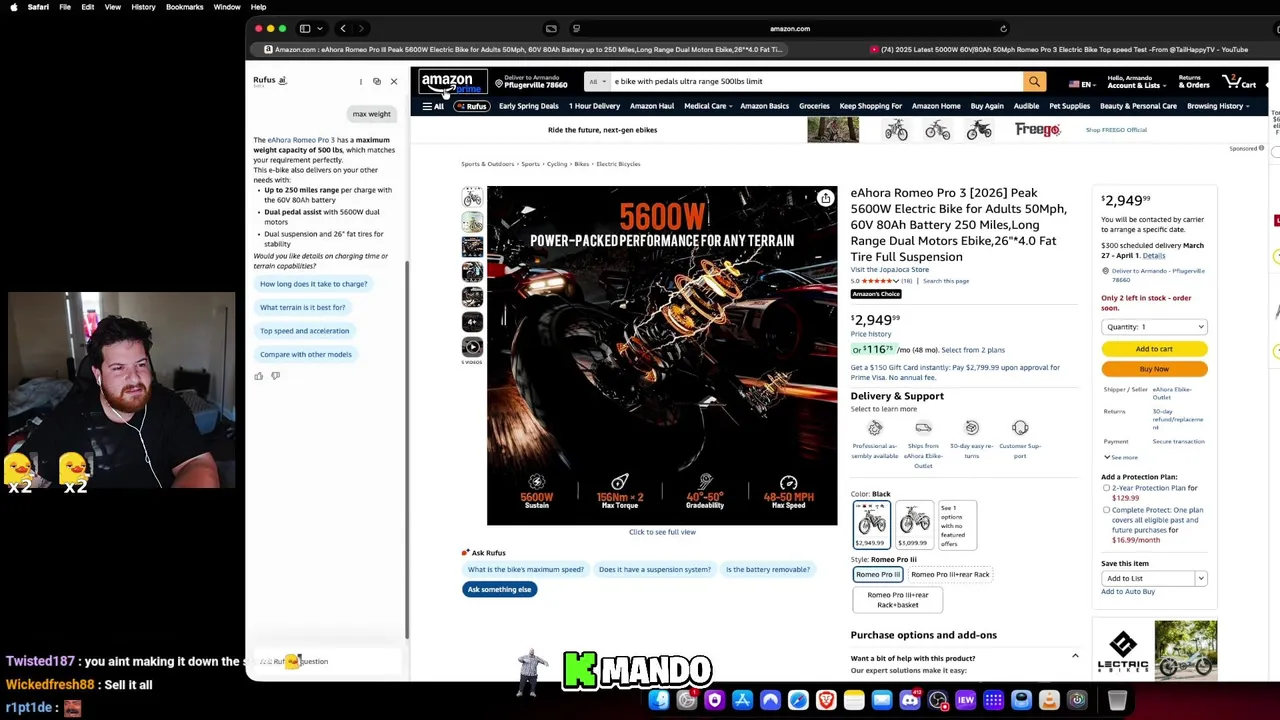Open Trash in the Dock
Viewport: 1280px width, 720px height.
pyautogui.click(x=1117, y=700)
